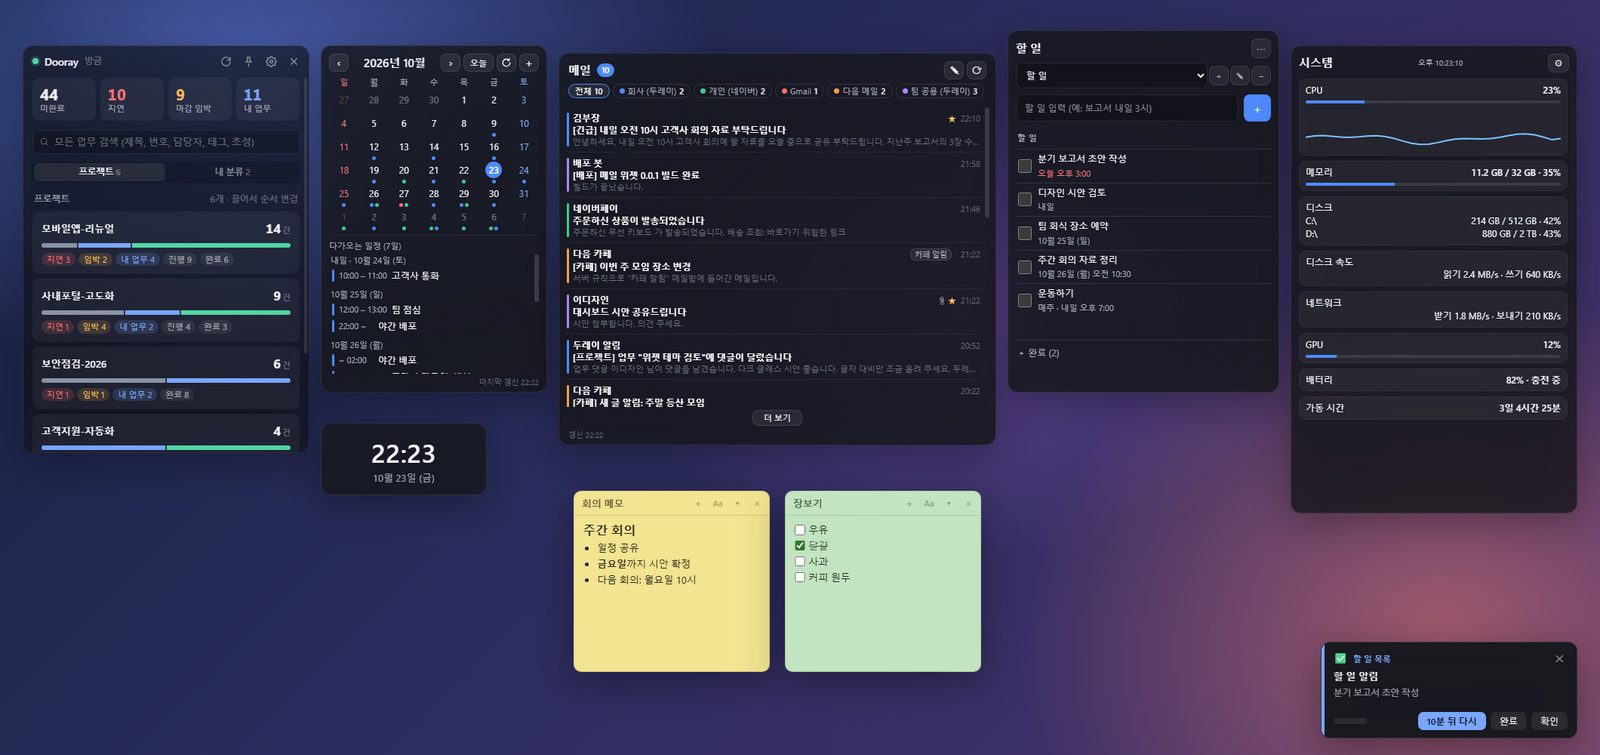
Task: Open color menu arrow on 장보기 note
Action: 949,504
